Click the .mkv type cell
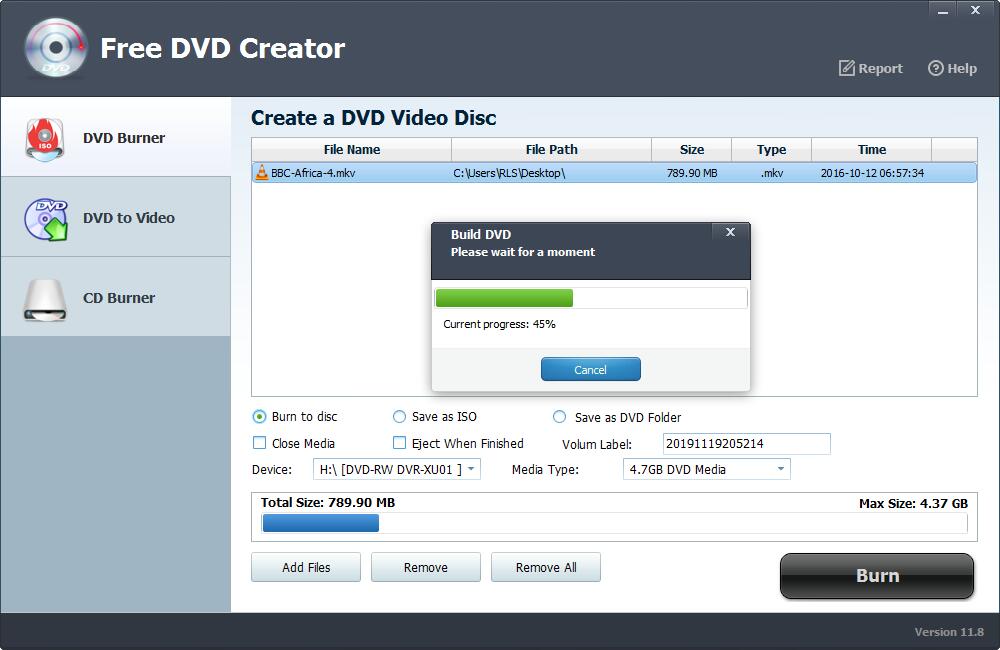 coord(772,173)
